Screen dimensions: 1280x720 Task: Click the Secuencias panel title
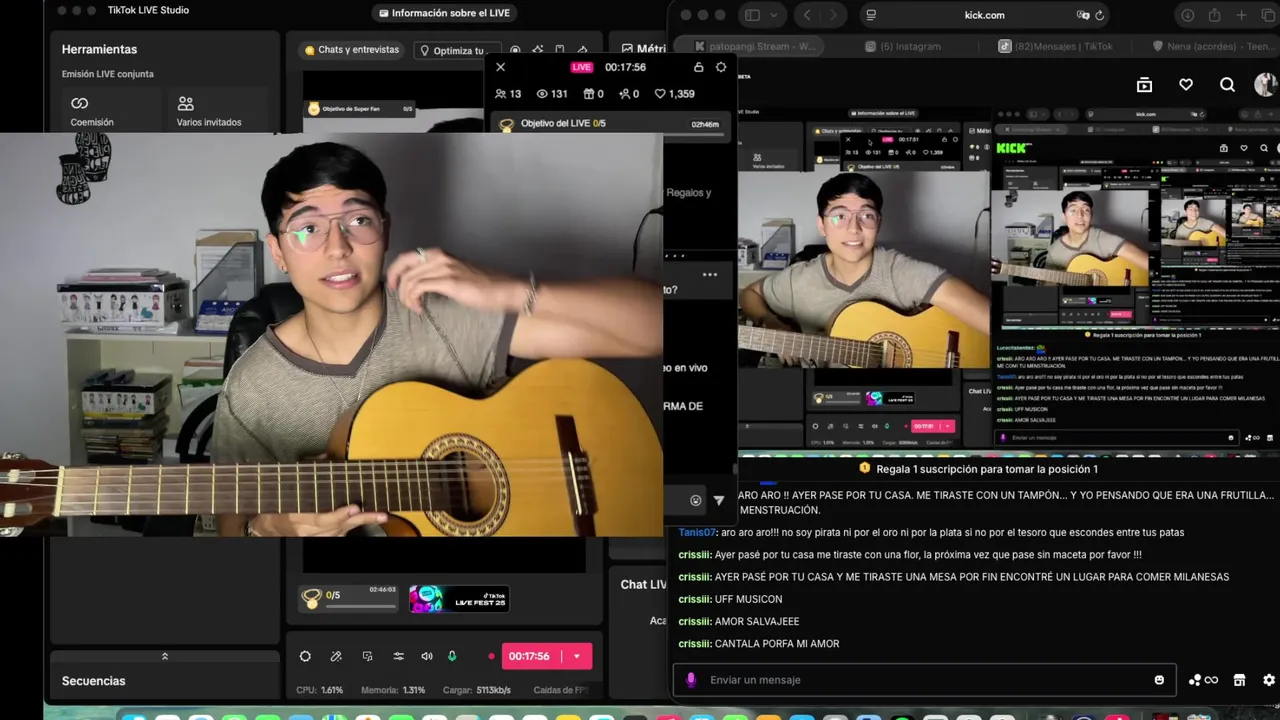click(x=93, y=681)
